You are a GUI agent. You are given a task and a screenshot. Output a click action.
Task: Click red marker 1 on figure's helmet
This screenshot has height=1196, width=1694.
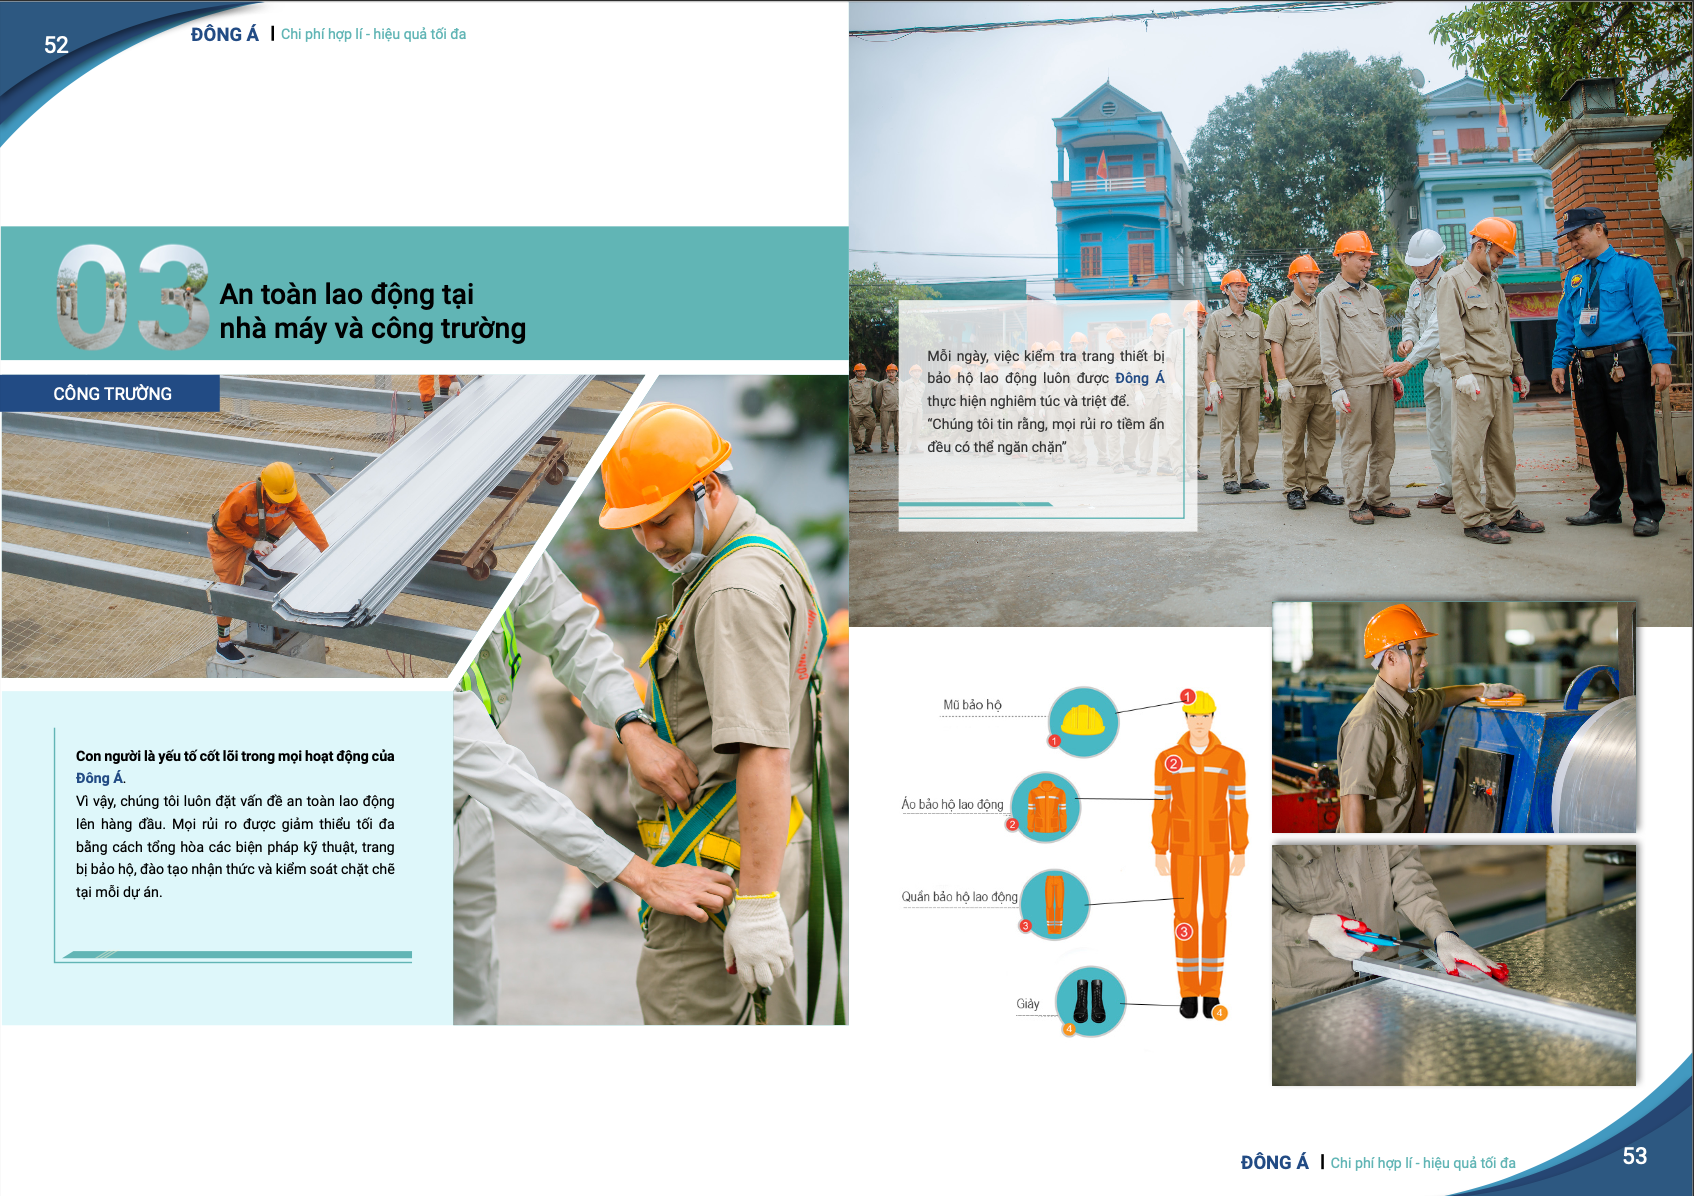pyautogui.click(x=1187, y=696)
